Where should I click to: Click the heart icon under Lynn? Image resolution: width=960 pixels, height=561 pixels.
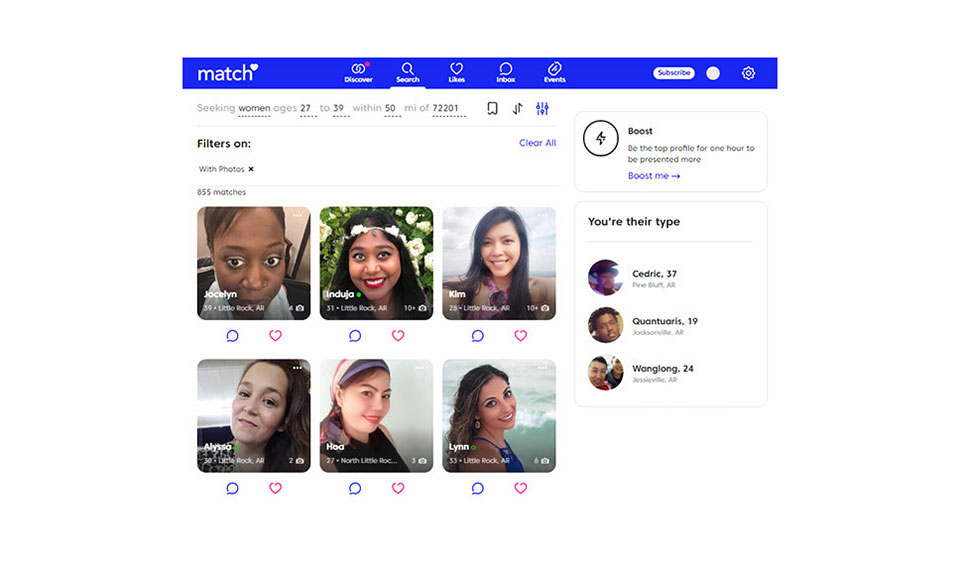(x=520, y=488)
